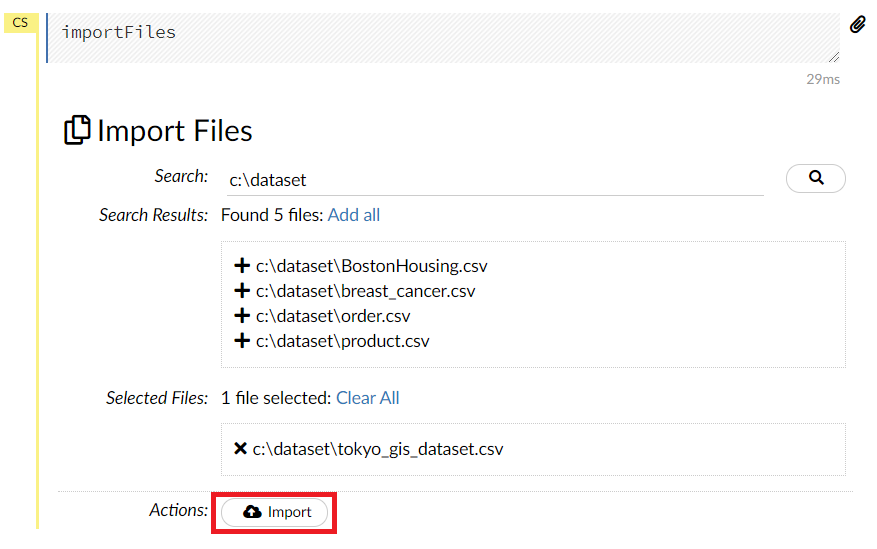Click the documents icon beside Import Files heading

coord(77,131)
